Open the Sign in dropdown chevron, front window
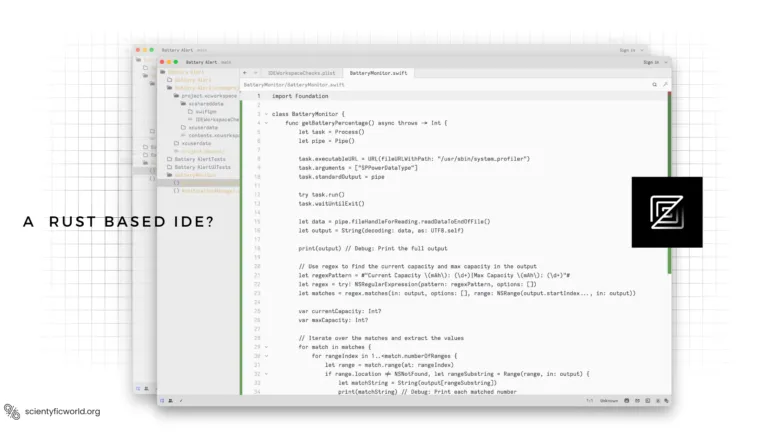Viewport: 768px width, 432px height. point(666,62)
